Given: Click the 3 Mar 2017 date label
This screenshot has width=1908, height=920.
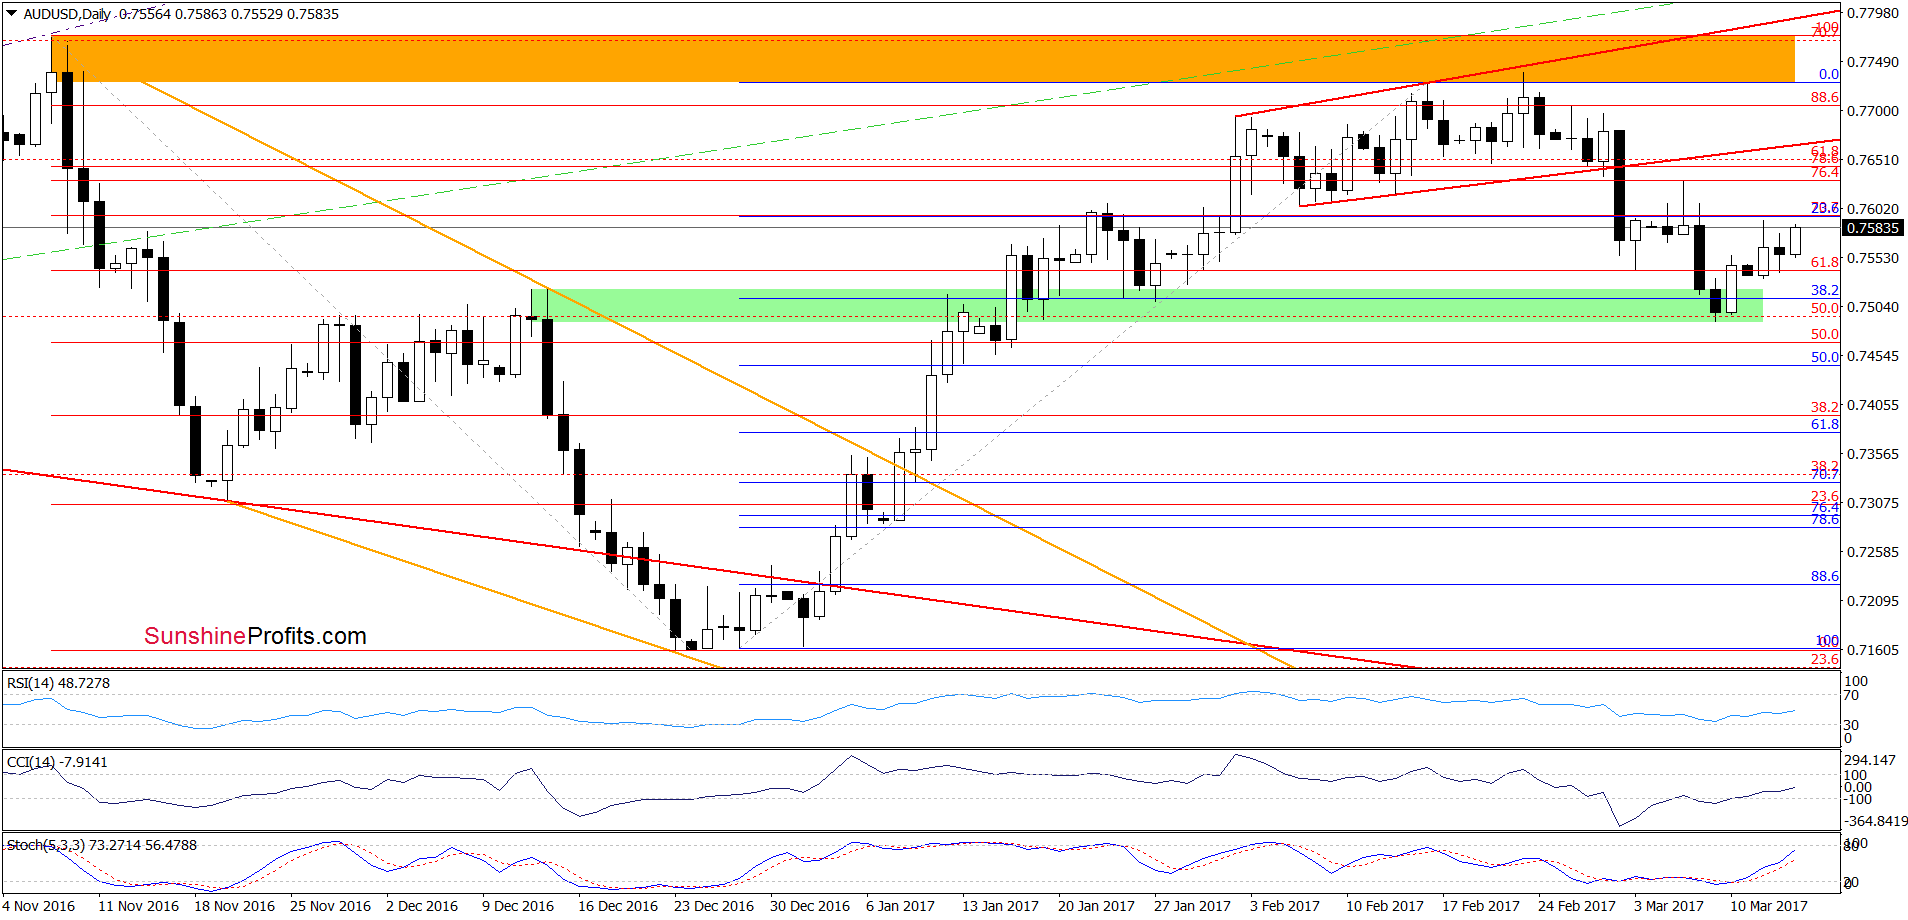Looking at the screenshot, I should [1669, 906].
